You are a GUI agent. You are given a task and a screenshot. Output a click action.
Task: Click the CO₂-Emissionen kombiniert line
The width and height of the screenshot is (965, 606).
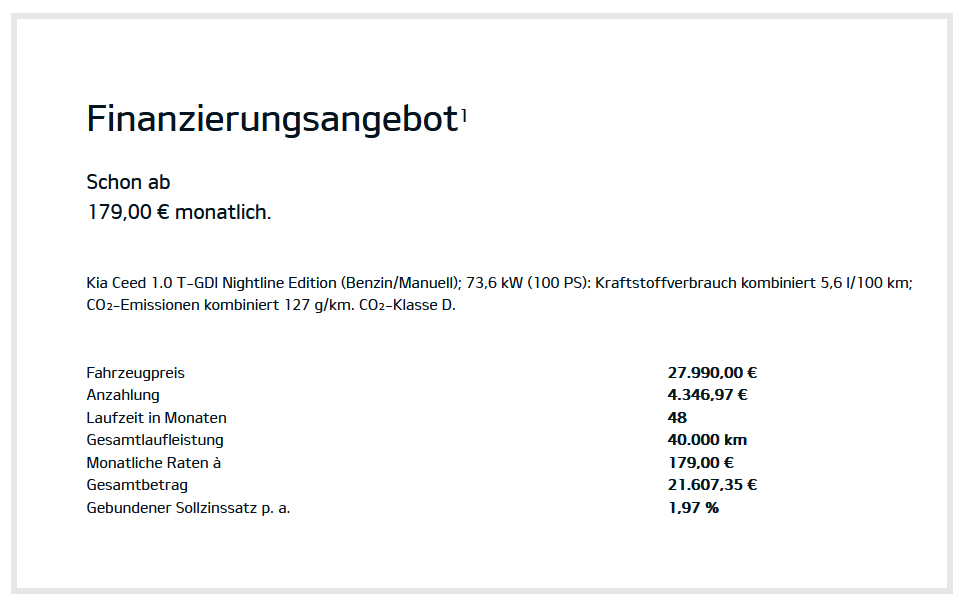tap(271, 305)
